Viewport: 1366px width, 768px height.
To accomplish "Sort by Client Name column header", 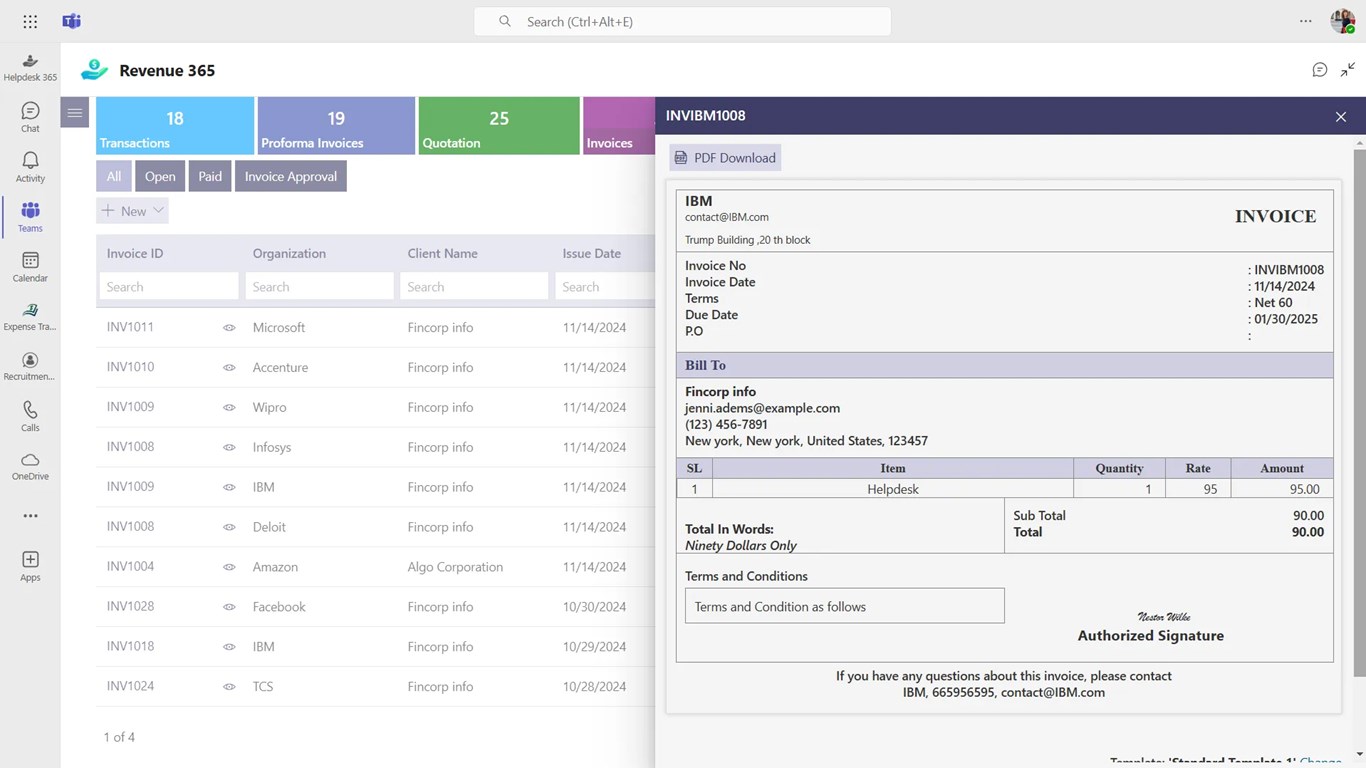I will (442, 253).
